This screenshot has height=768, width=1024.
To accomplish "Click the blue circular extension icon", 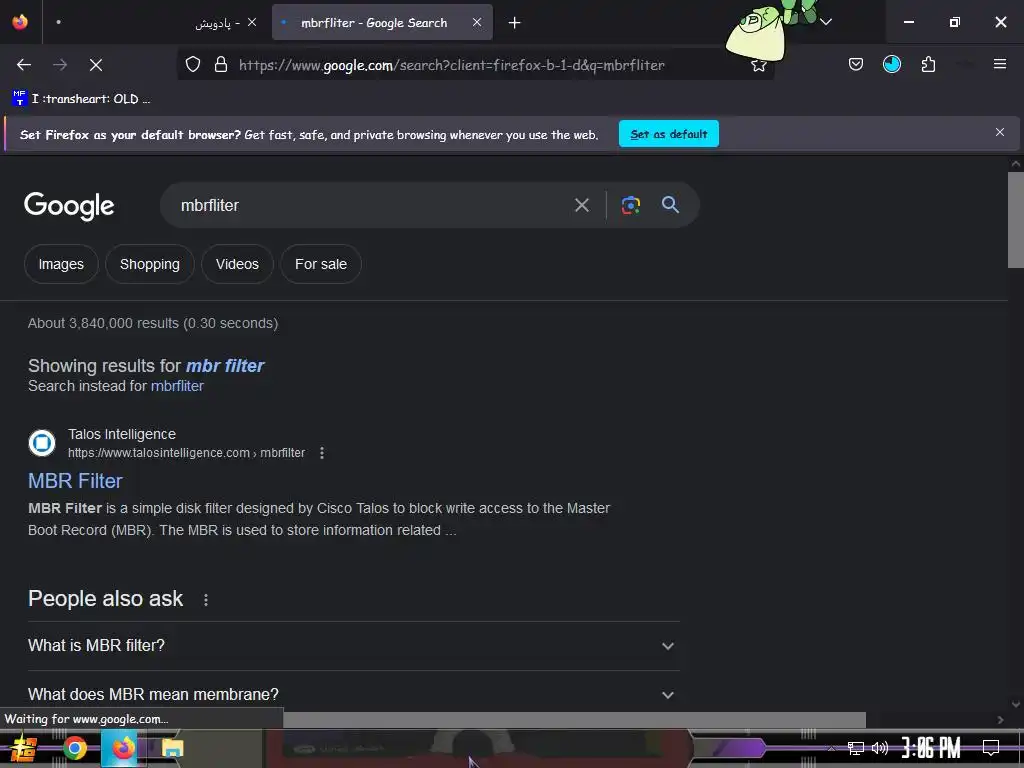I will point(891,64).
